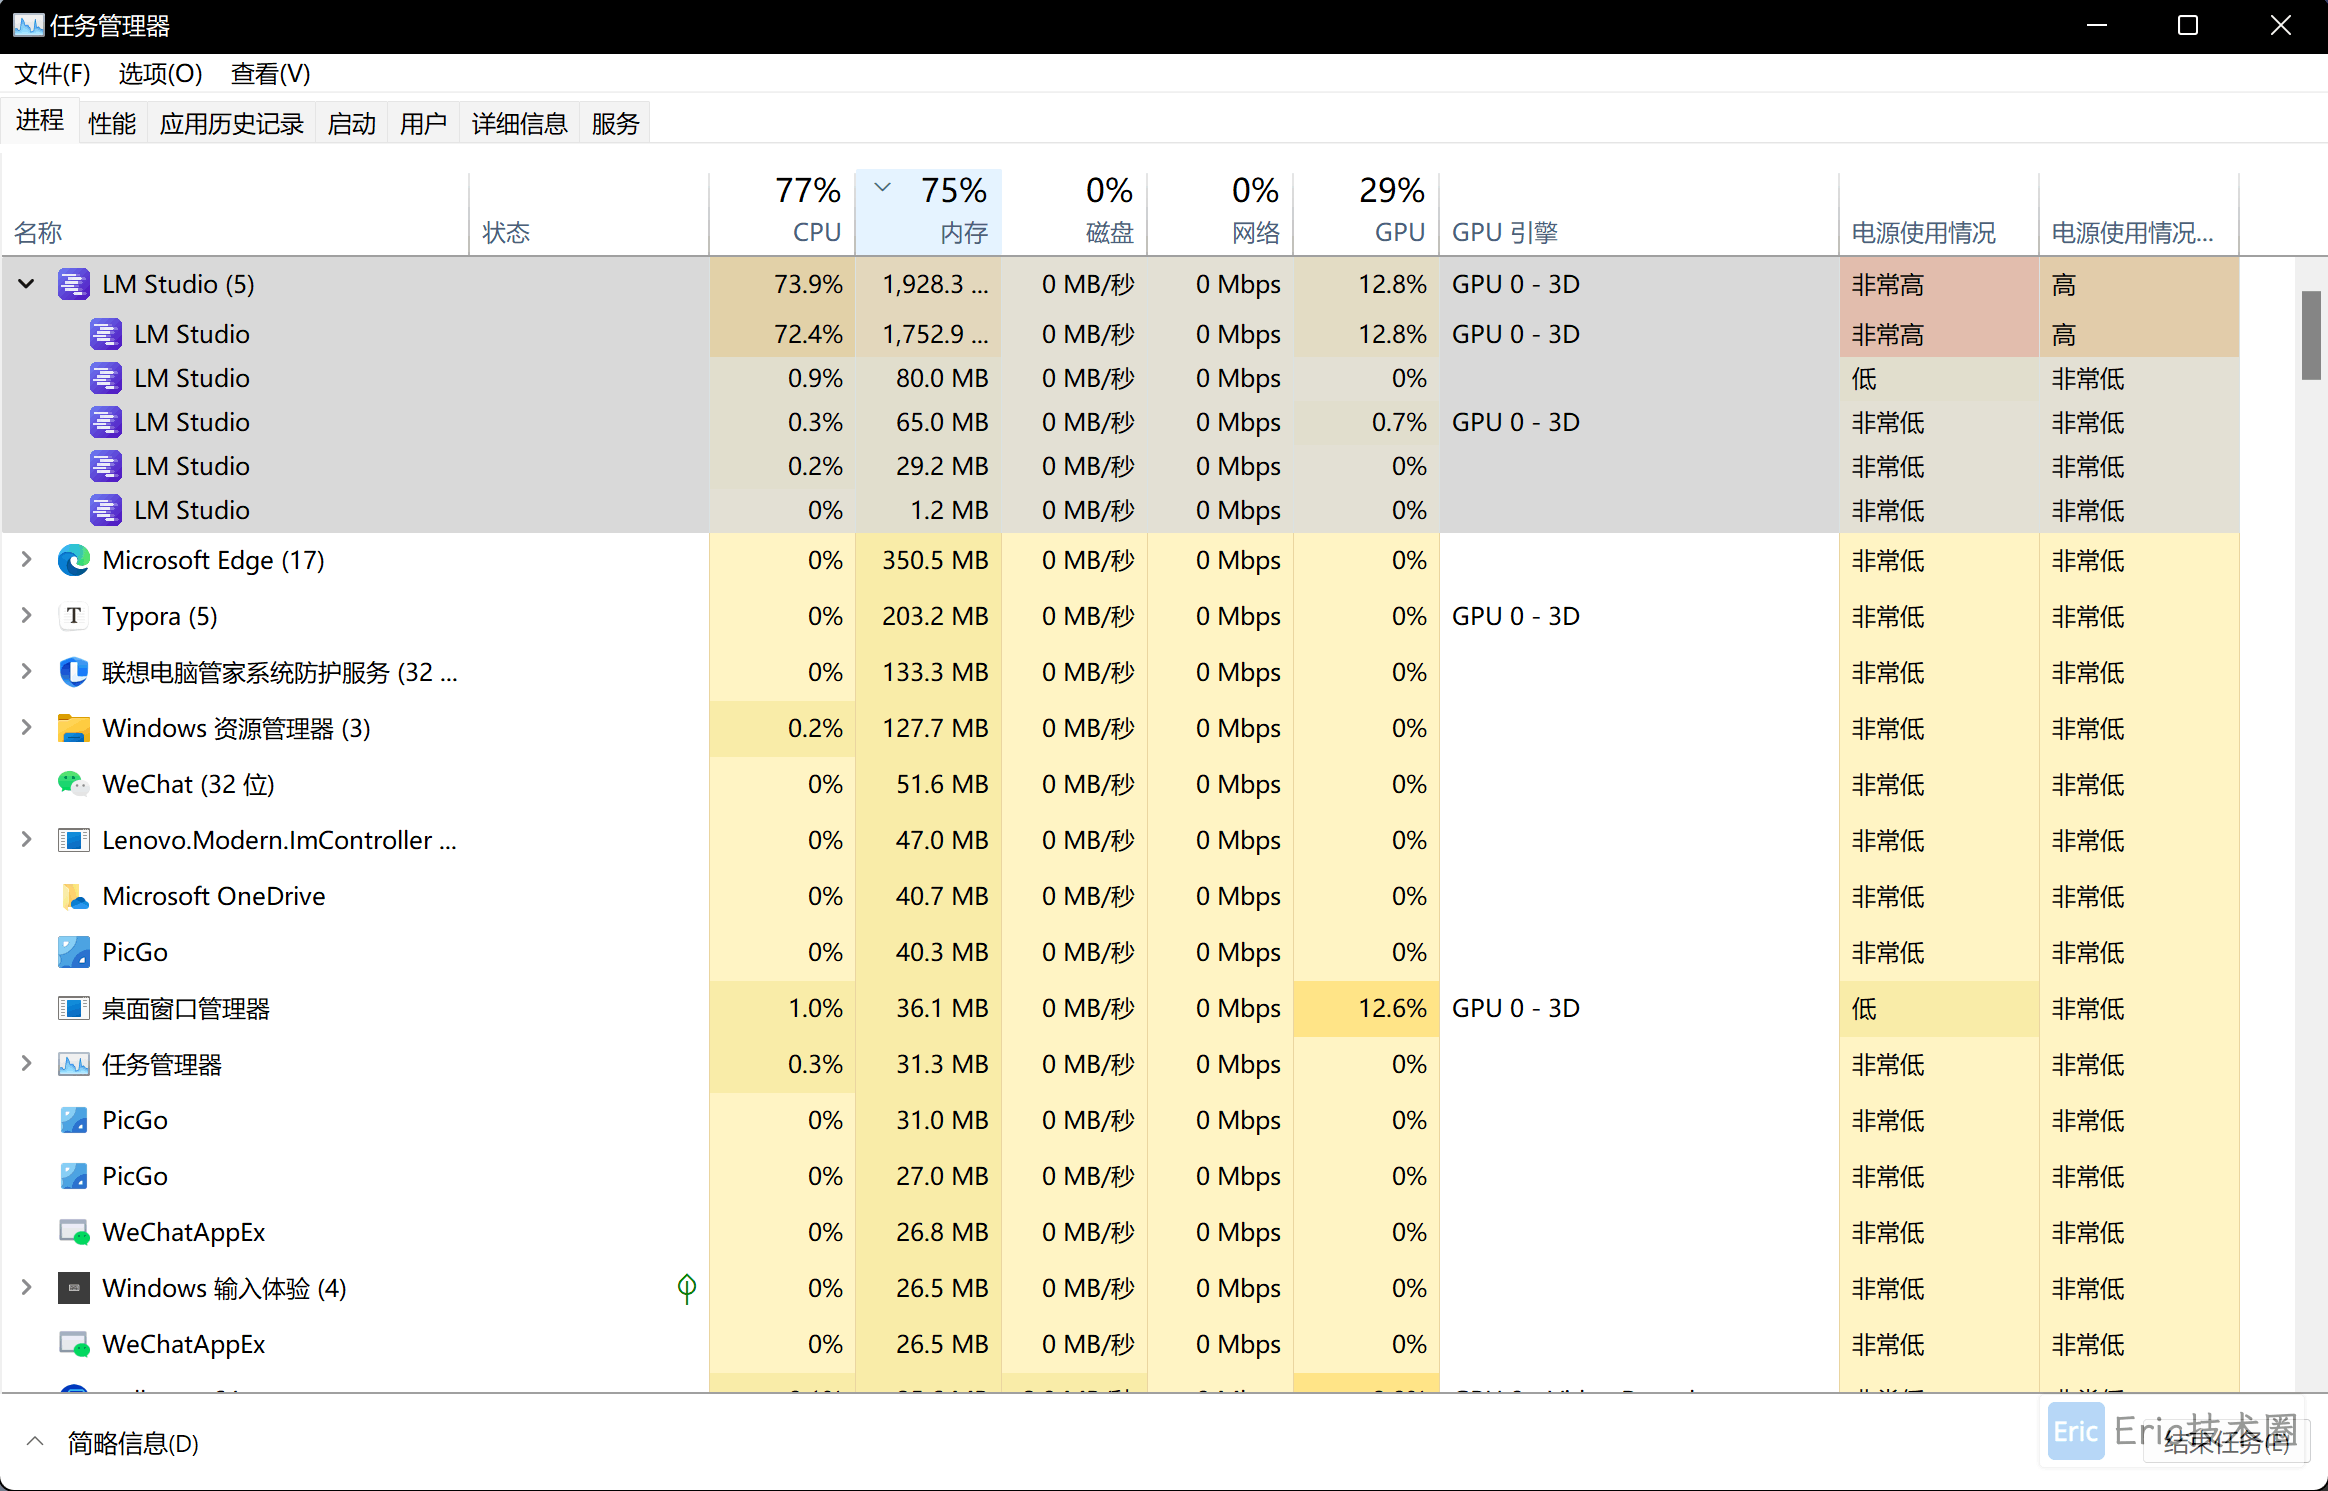Click the chevron beside 简略信息(D)

click(x=35, y=1442)
